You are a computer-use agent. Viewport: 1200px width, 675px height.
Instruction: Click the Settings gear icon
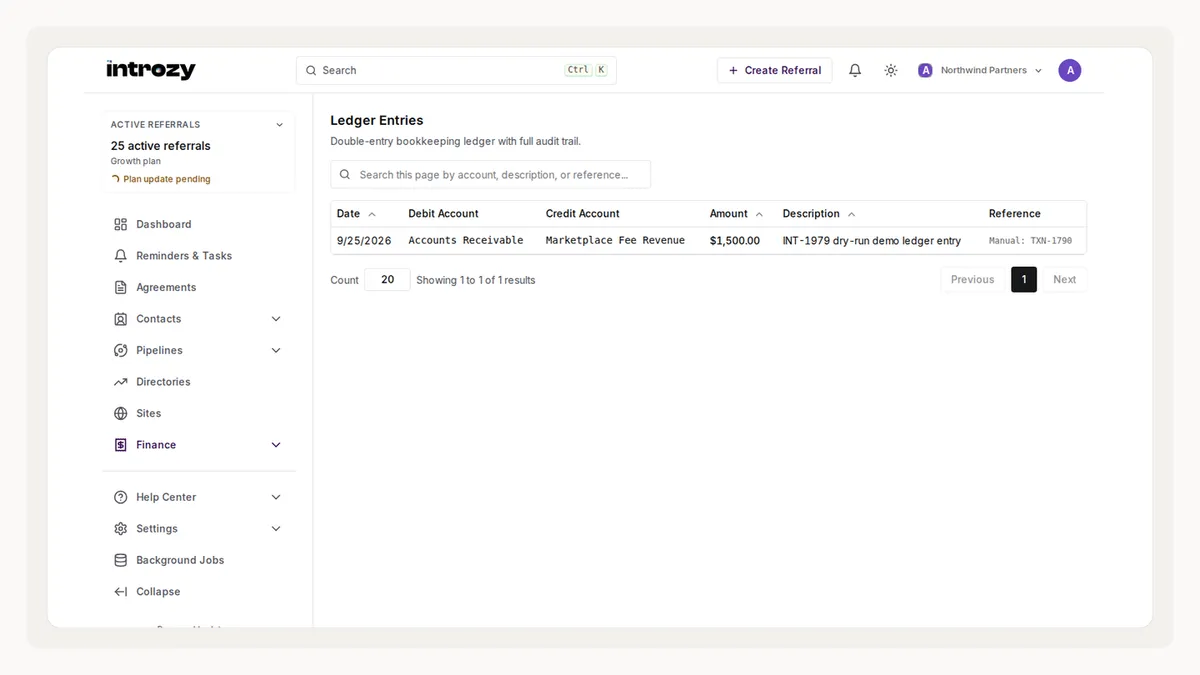121,529
